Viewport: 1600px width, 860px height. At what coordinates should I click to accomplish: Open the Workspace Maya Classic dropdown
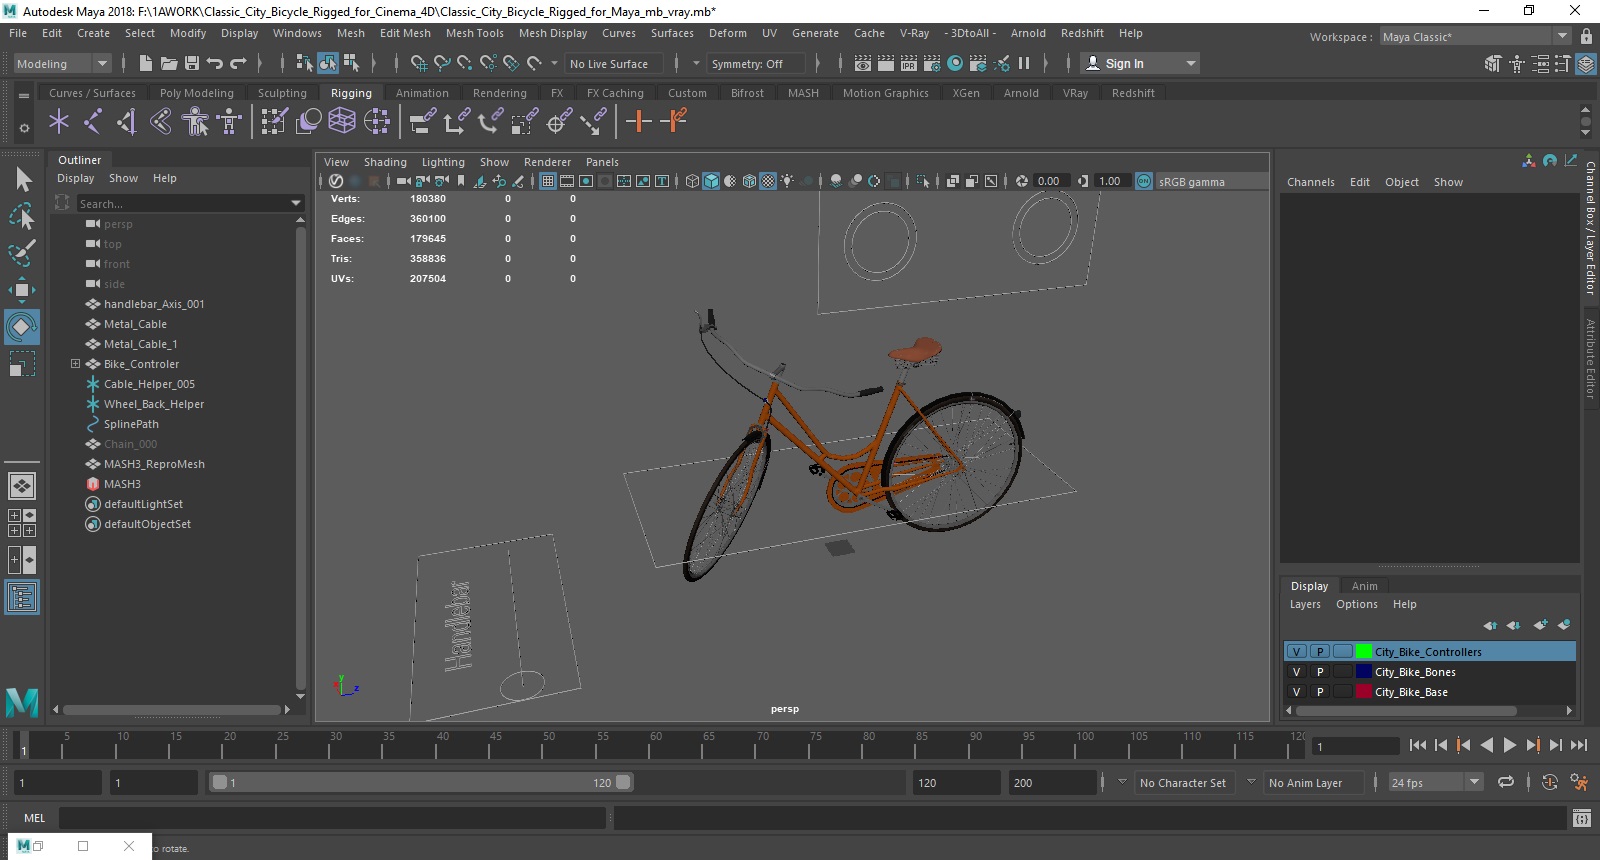click(x=1475, y=36)
